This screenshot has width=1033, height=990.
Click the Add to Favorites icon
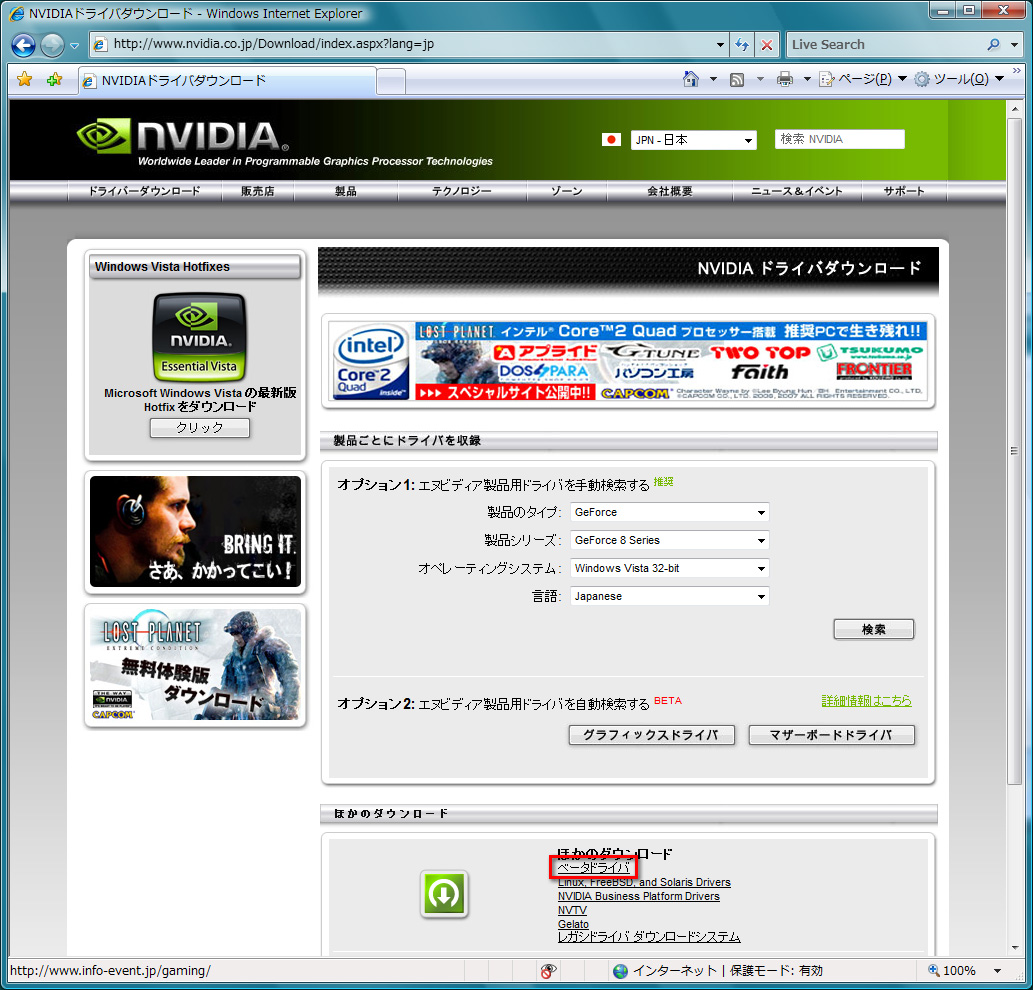54,80
